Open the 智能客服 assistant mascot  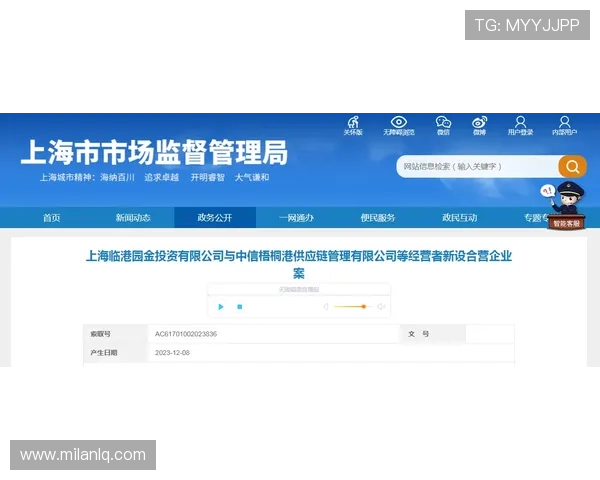566,206
